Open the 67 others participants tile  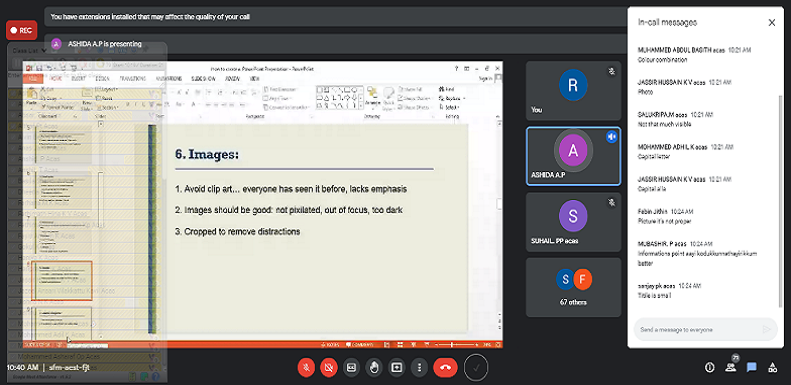573,287
